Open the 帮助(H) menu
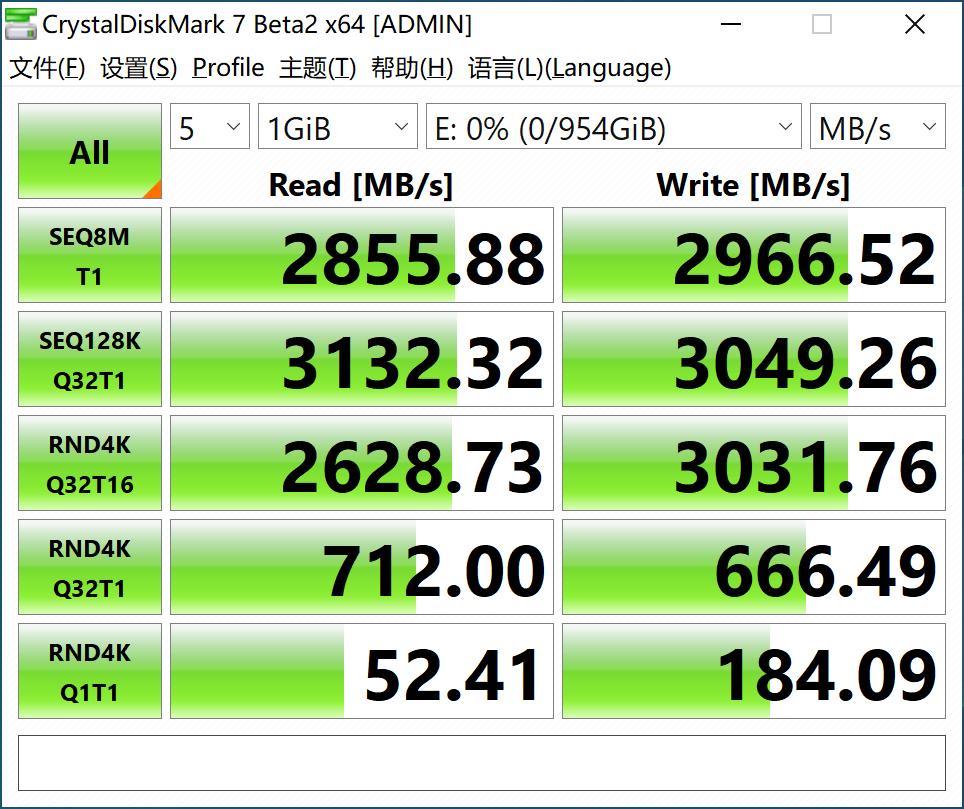This screenshot has width=964, height=809. click(x=412, y=68)
